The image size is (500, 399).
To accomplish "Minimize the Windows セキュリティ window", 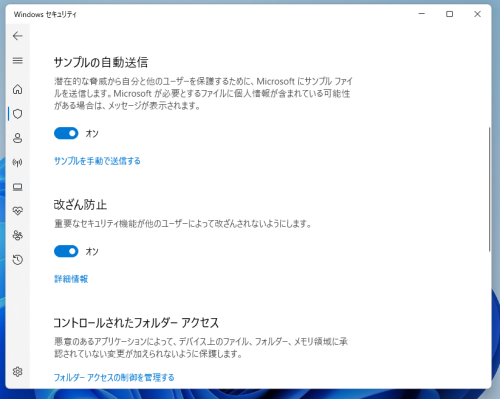I will click(422, 14).
